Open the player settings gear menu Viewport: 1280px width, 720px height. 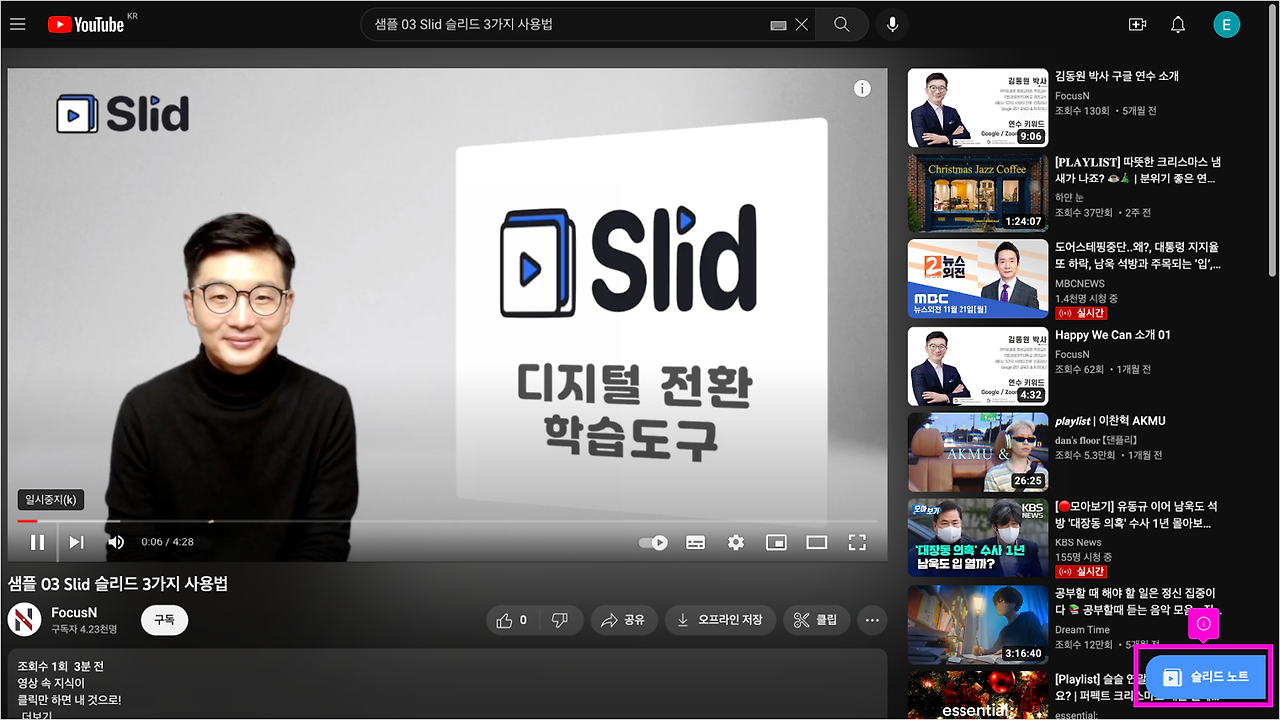(736, 541)
